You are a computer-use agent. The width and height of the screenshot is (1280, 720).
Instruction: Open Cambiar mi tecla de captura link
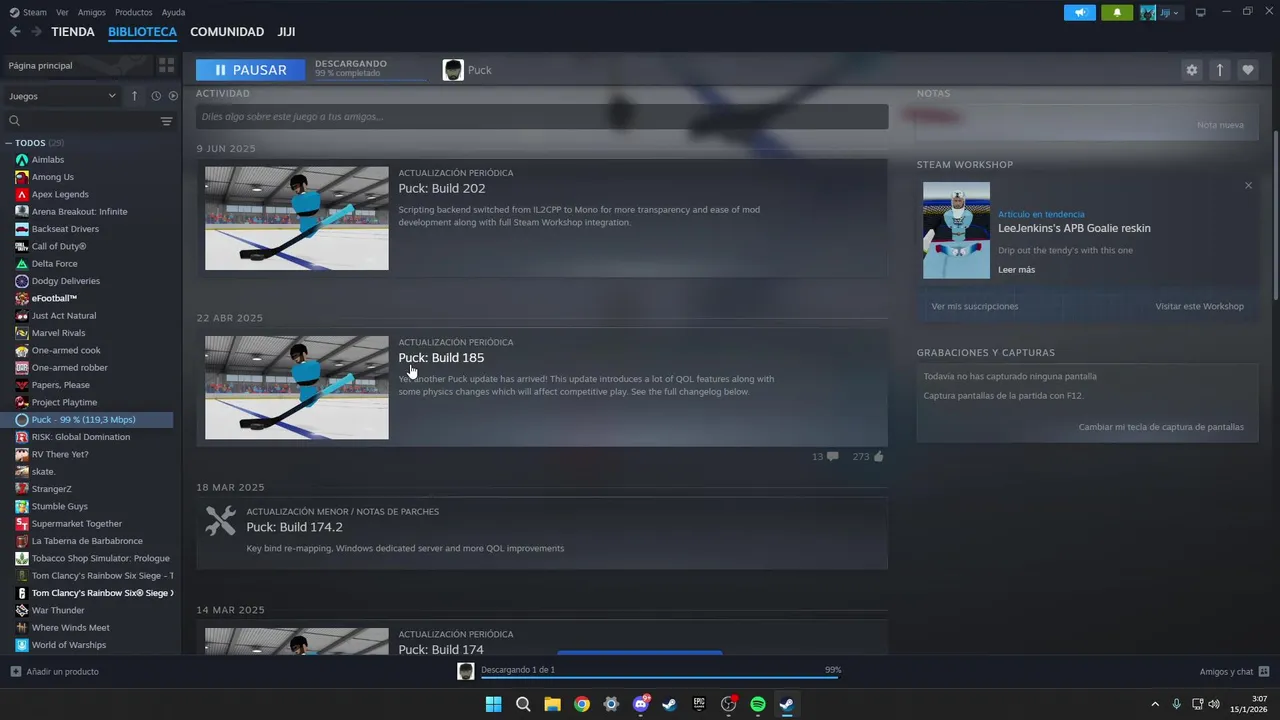click(1161, 427)
